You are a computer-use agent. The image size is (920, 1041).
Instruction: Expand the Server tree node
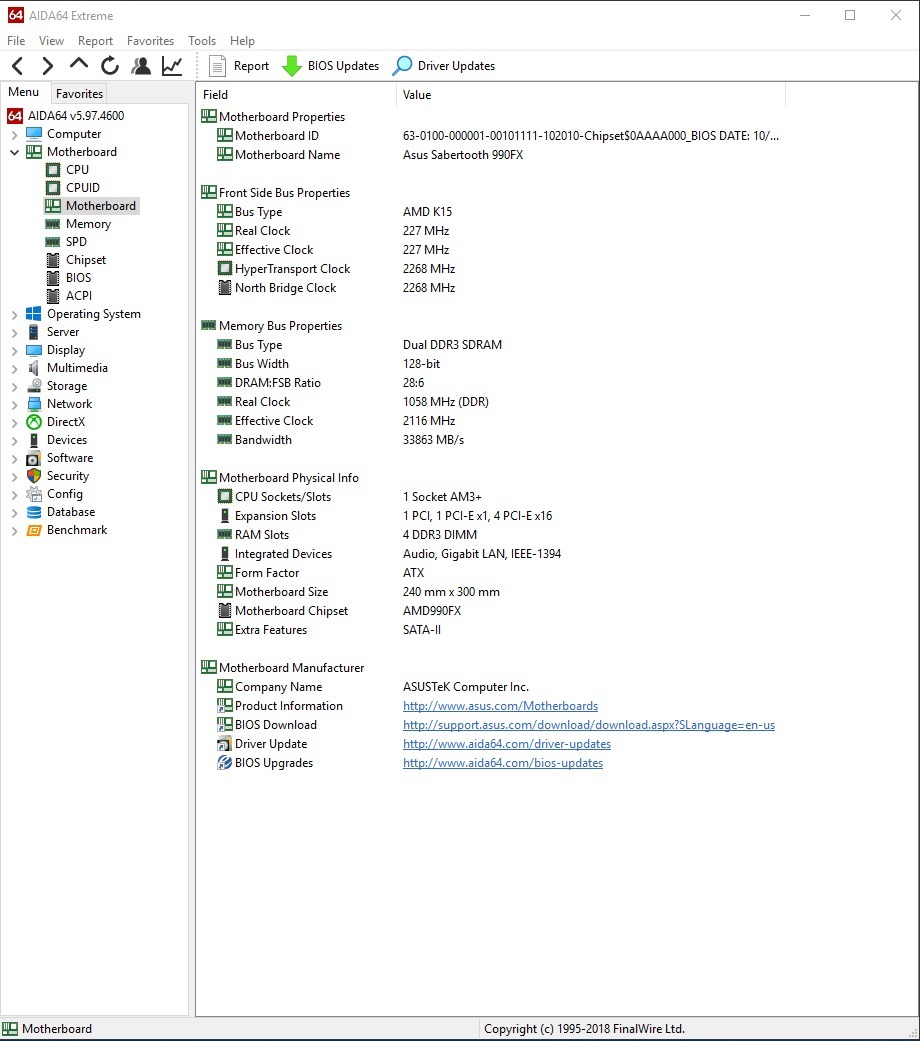pos(14,332)
